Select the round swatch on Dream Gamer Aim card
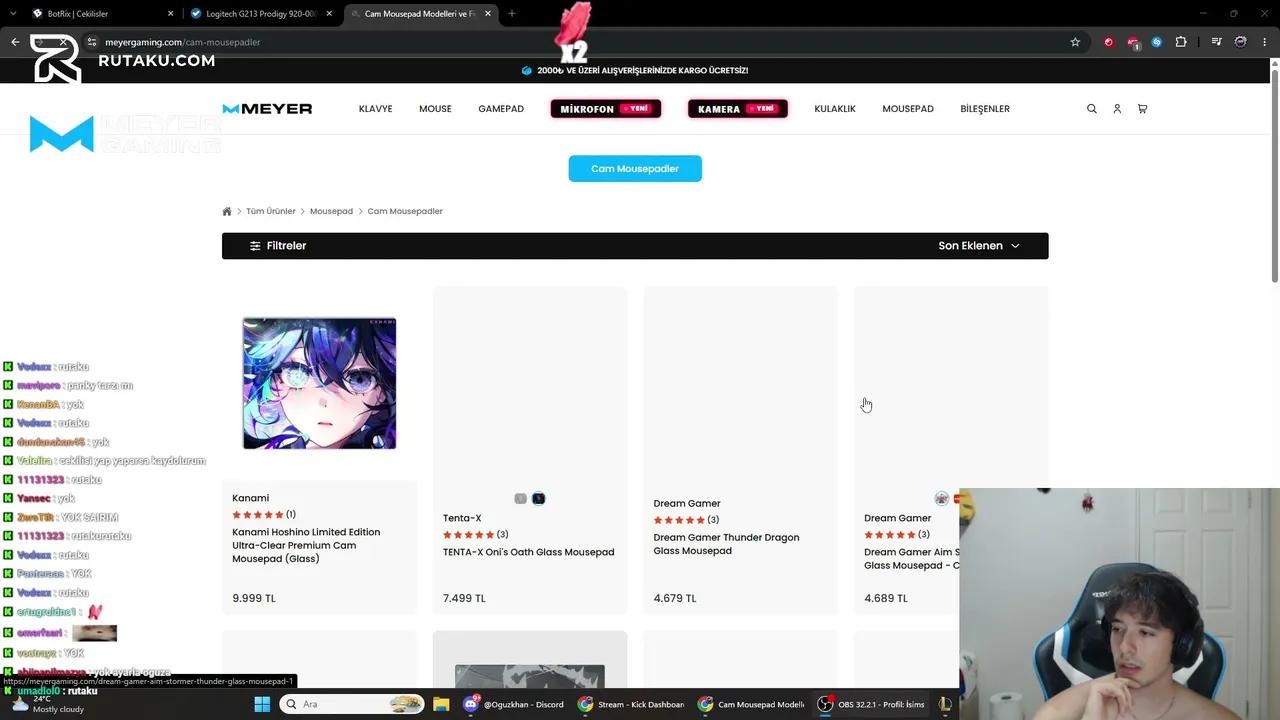Viewport: 1280px width, 720px height. tap(941, 499)
